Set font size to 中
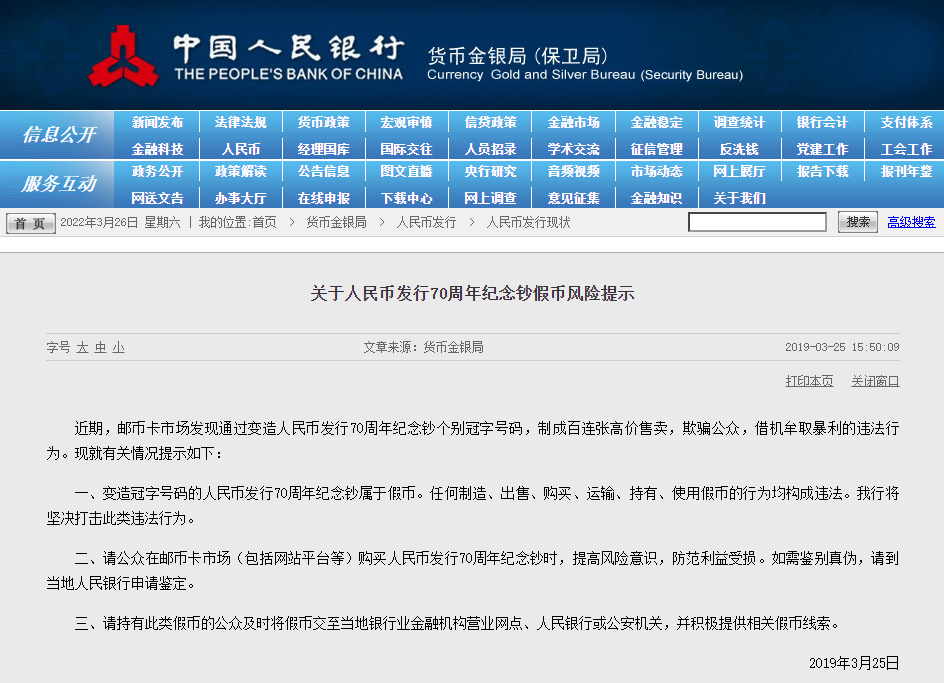Viewport: 944px width, 683px height. coord(101,348)
